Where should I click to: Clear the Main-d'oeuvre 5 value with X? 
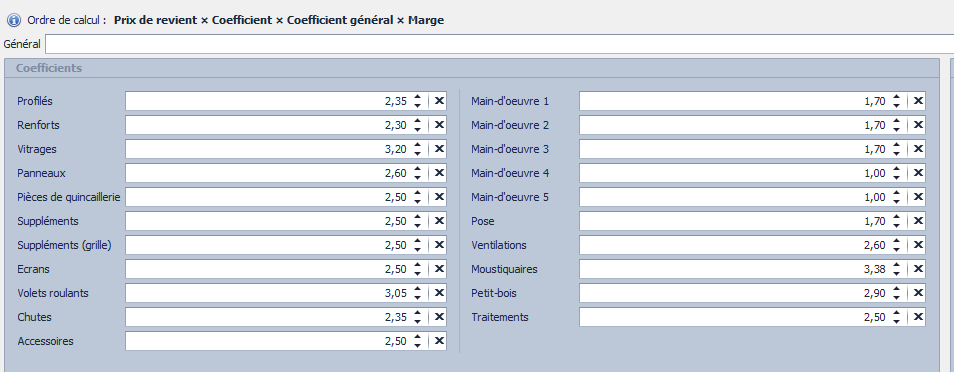[918, 197]
